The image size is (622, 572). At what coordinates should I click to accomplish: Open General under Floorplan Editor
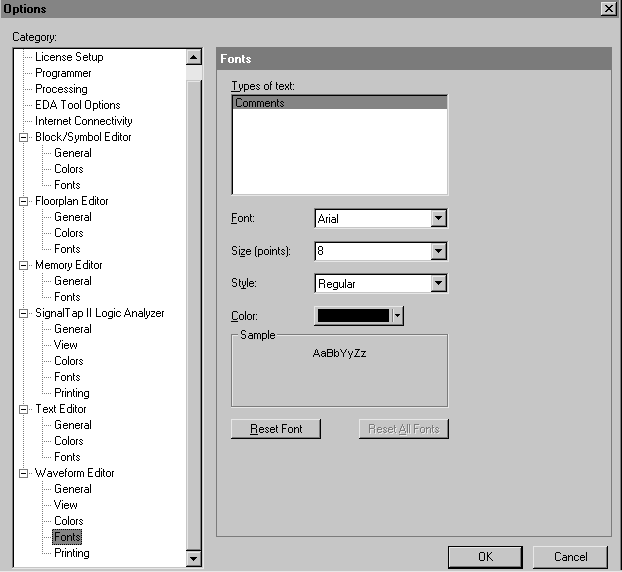[73, 217]
